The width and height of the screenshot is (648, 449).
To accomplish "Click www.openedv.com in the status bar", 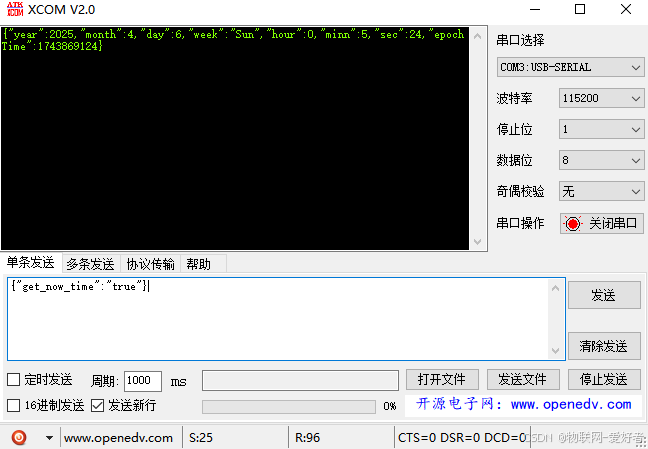I will point(119,437).
